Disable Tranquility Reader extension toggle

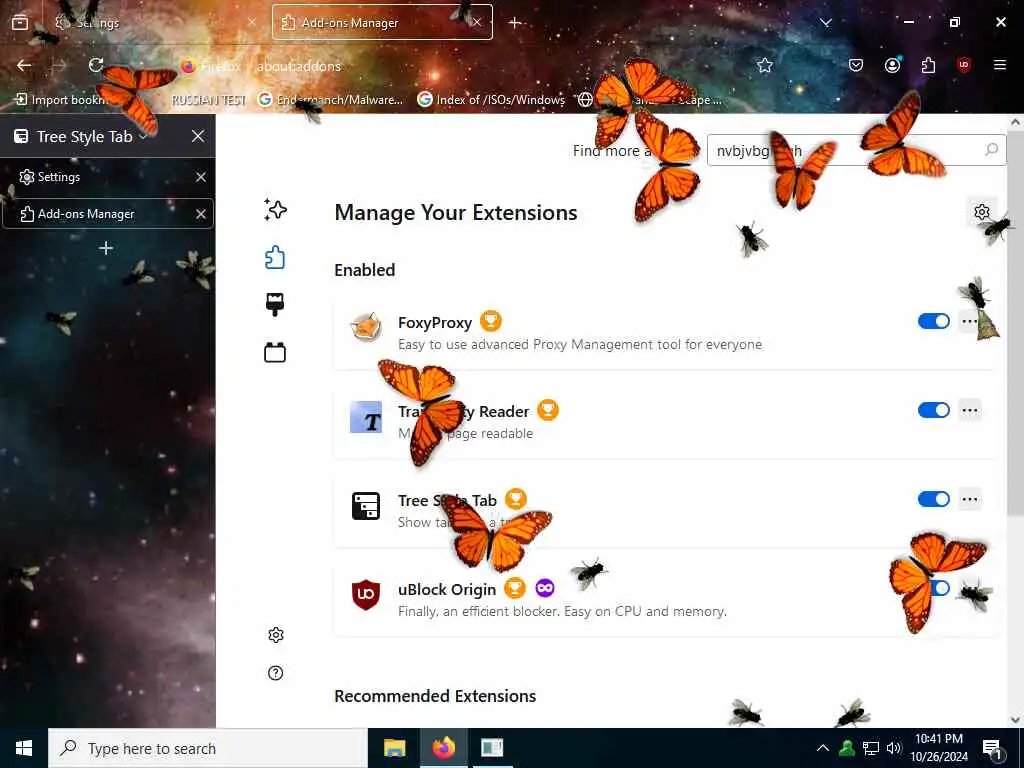click(x=934, y=410)
